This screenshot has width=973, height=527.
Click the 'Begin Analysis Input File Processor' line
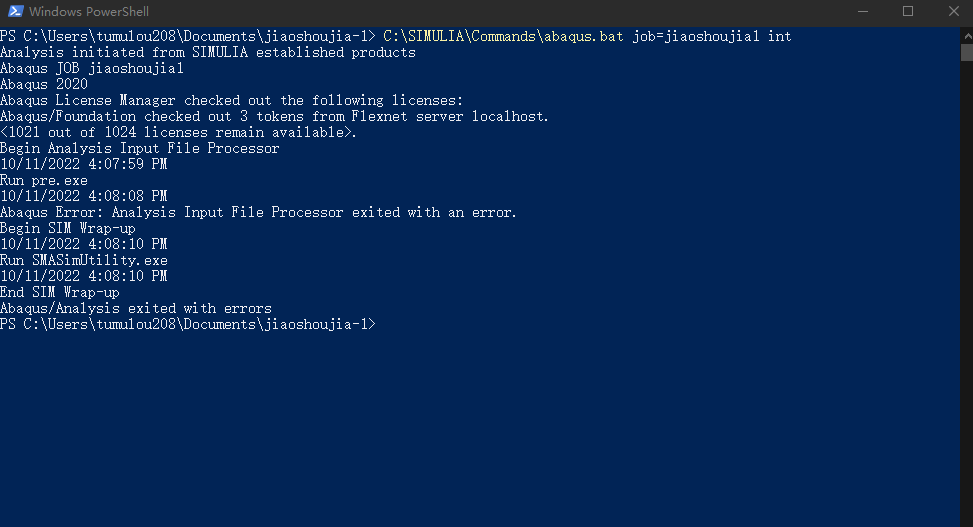click(139, 148)
